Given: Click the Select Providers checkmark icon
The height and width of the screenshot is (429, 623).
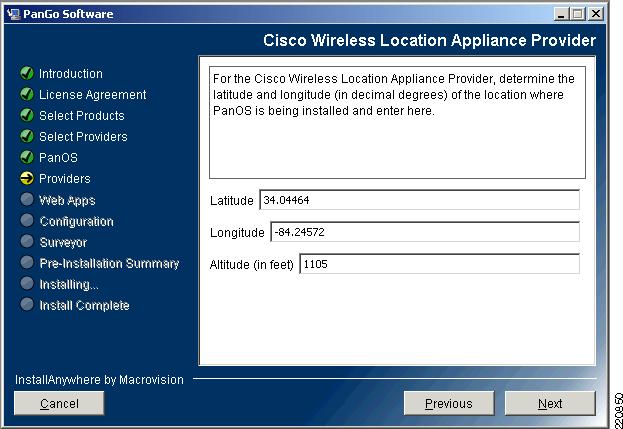Looking at the screenshot, I should [x=27, y=136].
